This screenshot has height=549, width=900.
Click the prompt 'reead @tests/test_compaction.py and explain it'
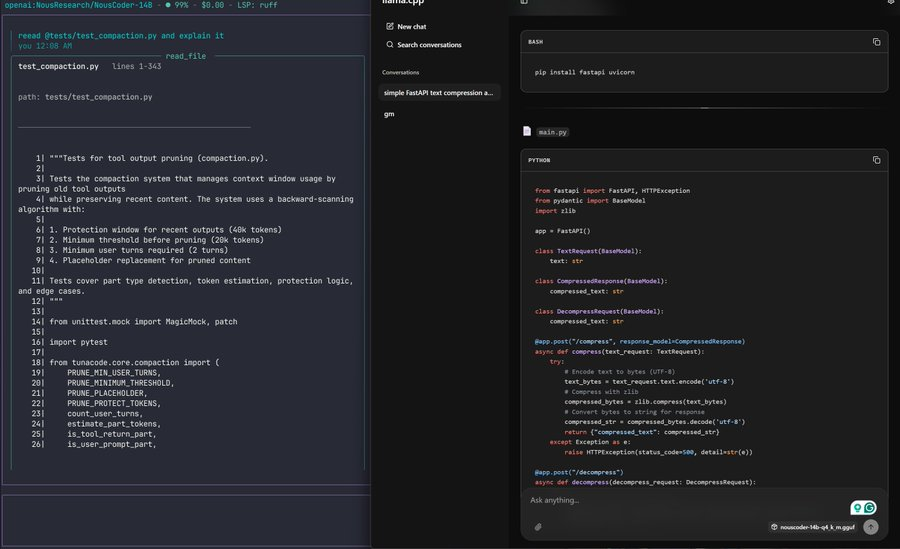click(121, 36)
